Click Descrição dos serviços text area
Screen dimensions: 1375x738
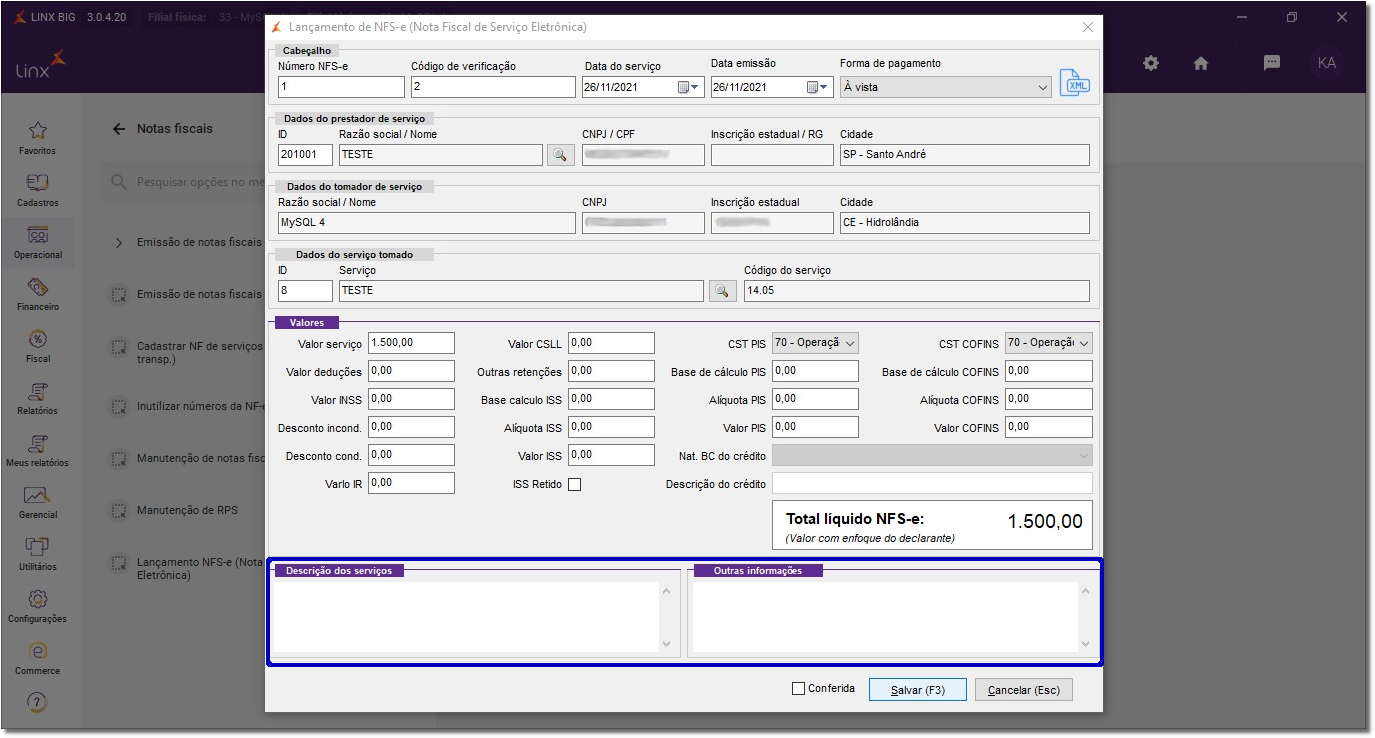[x=466, y=617]
